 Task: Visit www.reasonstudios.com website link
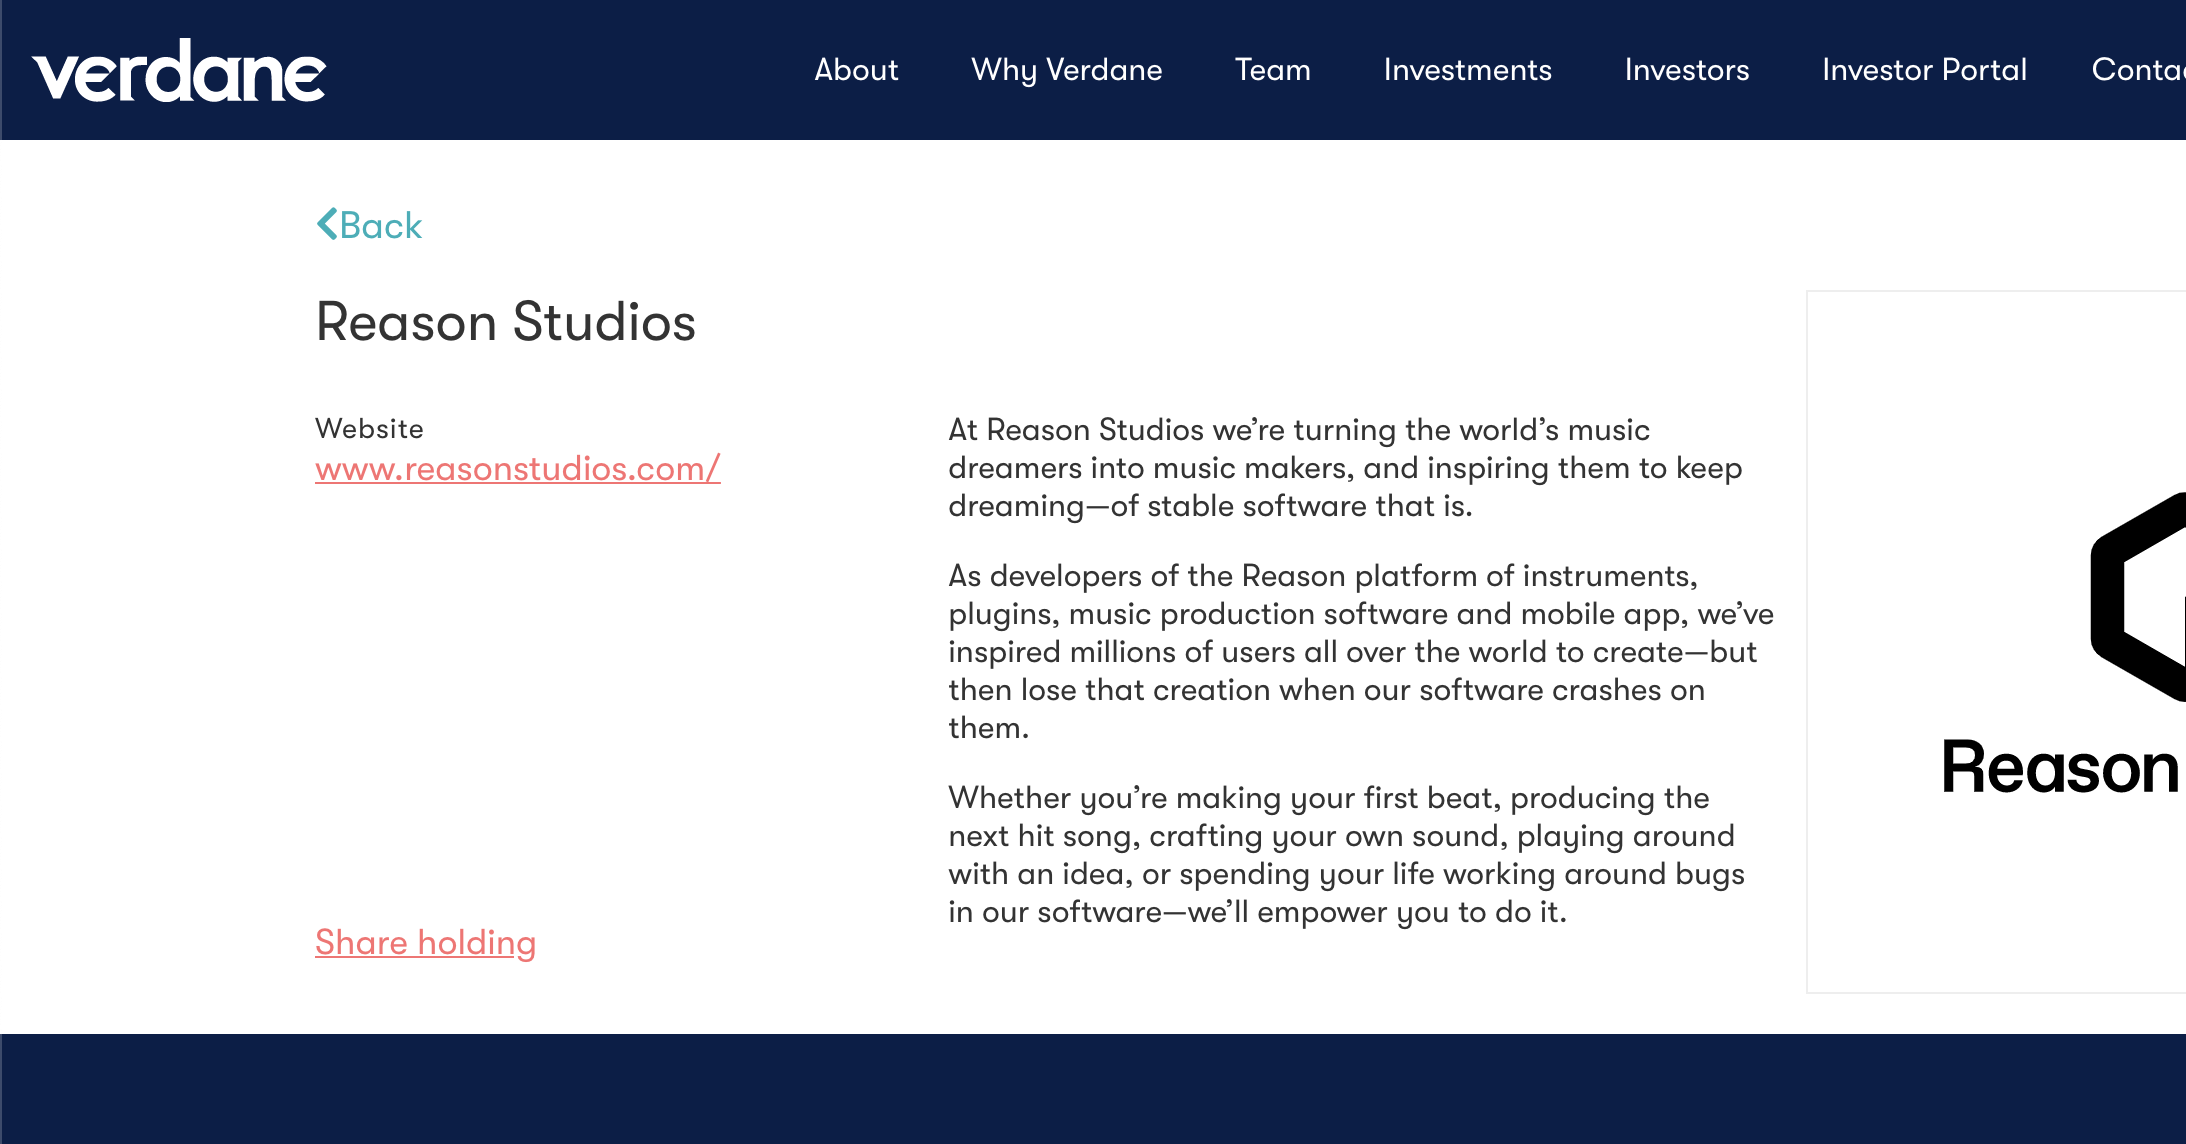pyautogui.click(x=517, y=469)
